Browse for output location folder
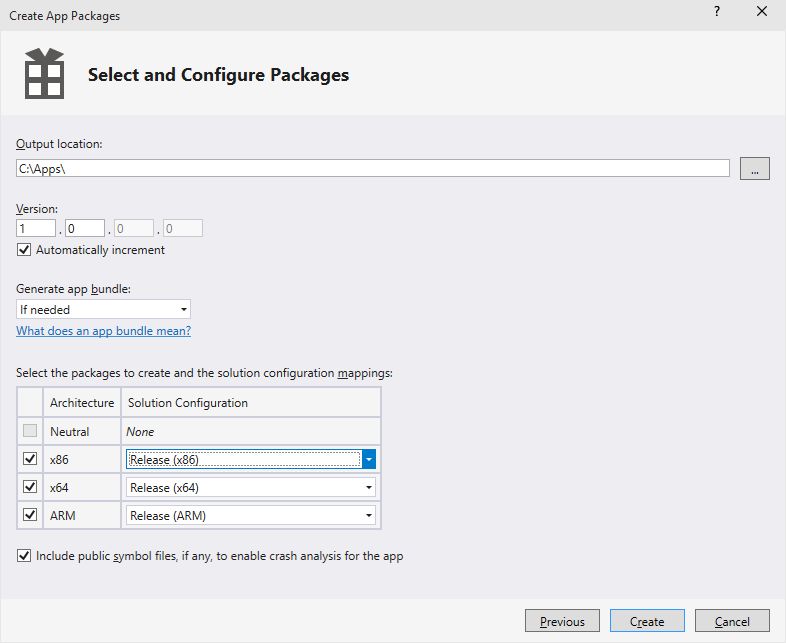Screen dimensions: 786x643 tap(754, 169)
